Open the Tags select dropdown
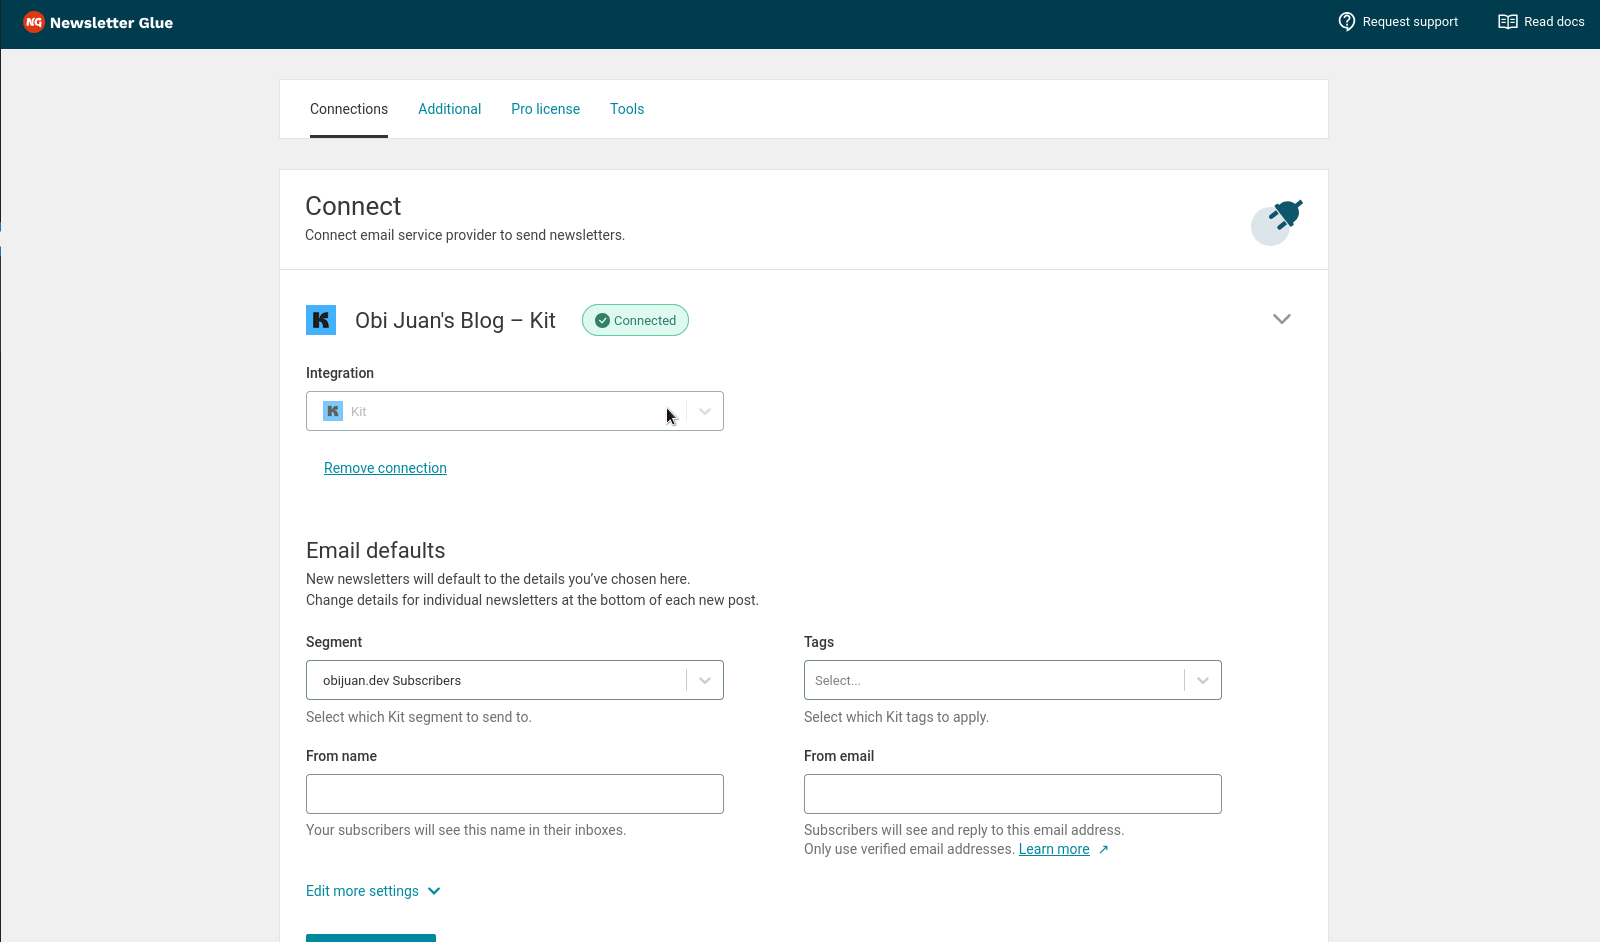This screenshot has height=942, width=1600. 1203,680
